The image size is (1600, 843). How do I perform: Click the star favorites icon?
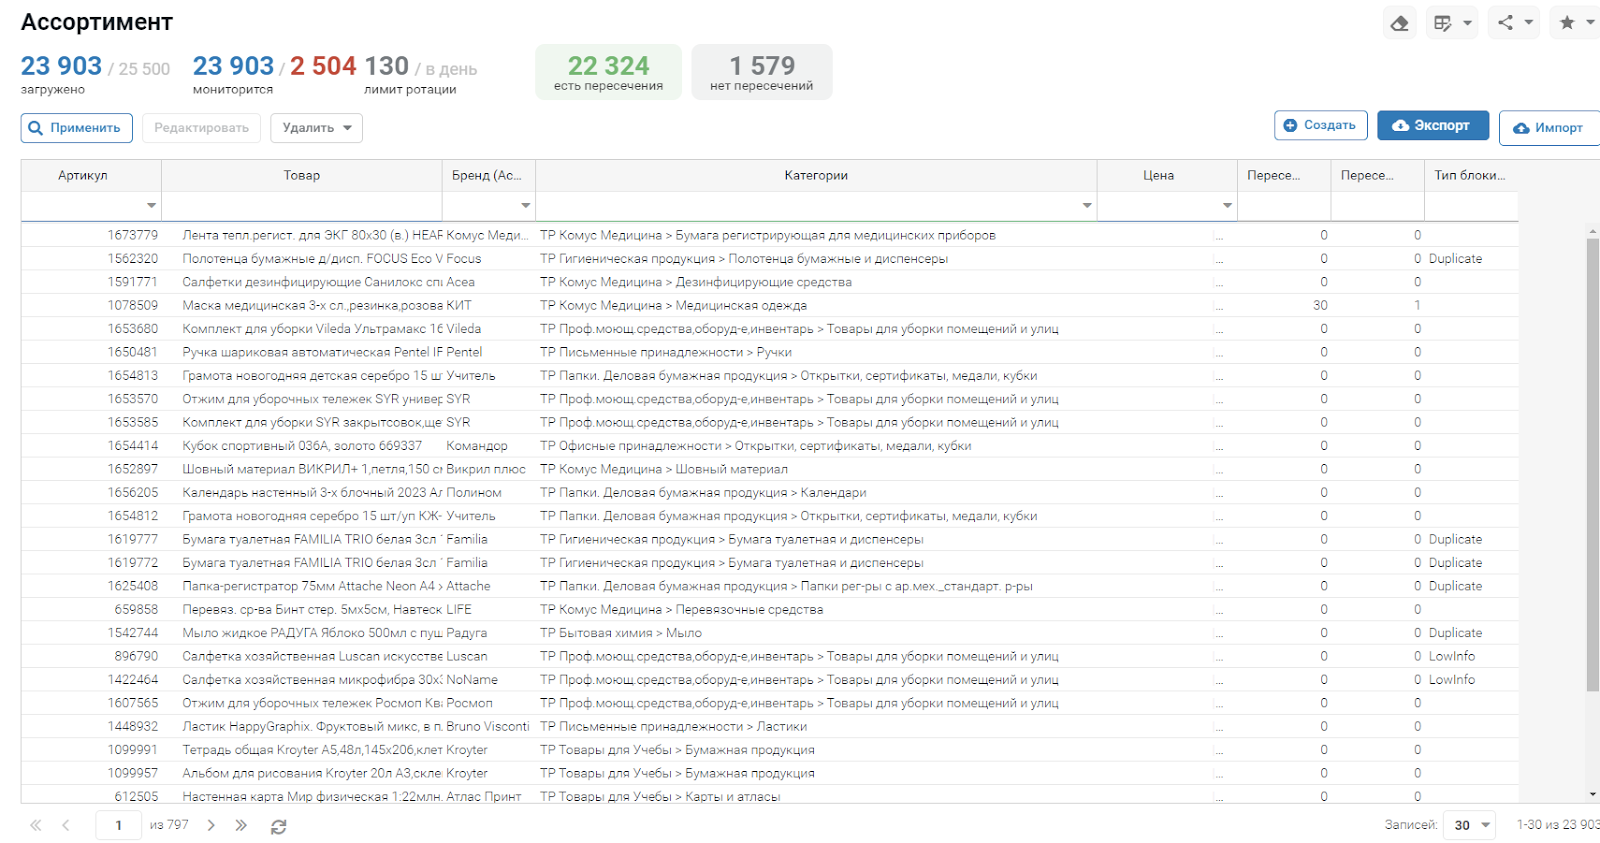tap(1575, 23)
